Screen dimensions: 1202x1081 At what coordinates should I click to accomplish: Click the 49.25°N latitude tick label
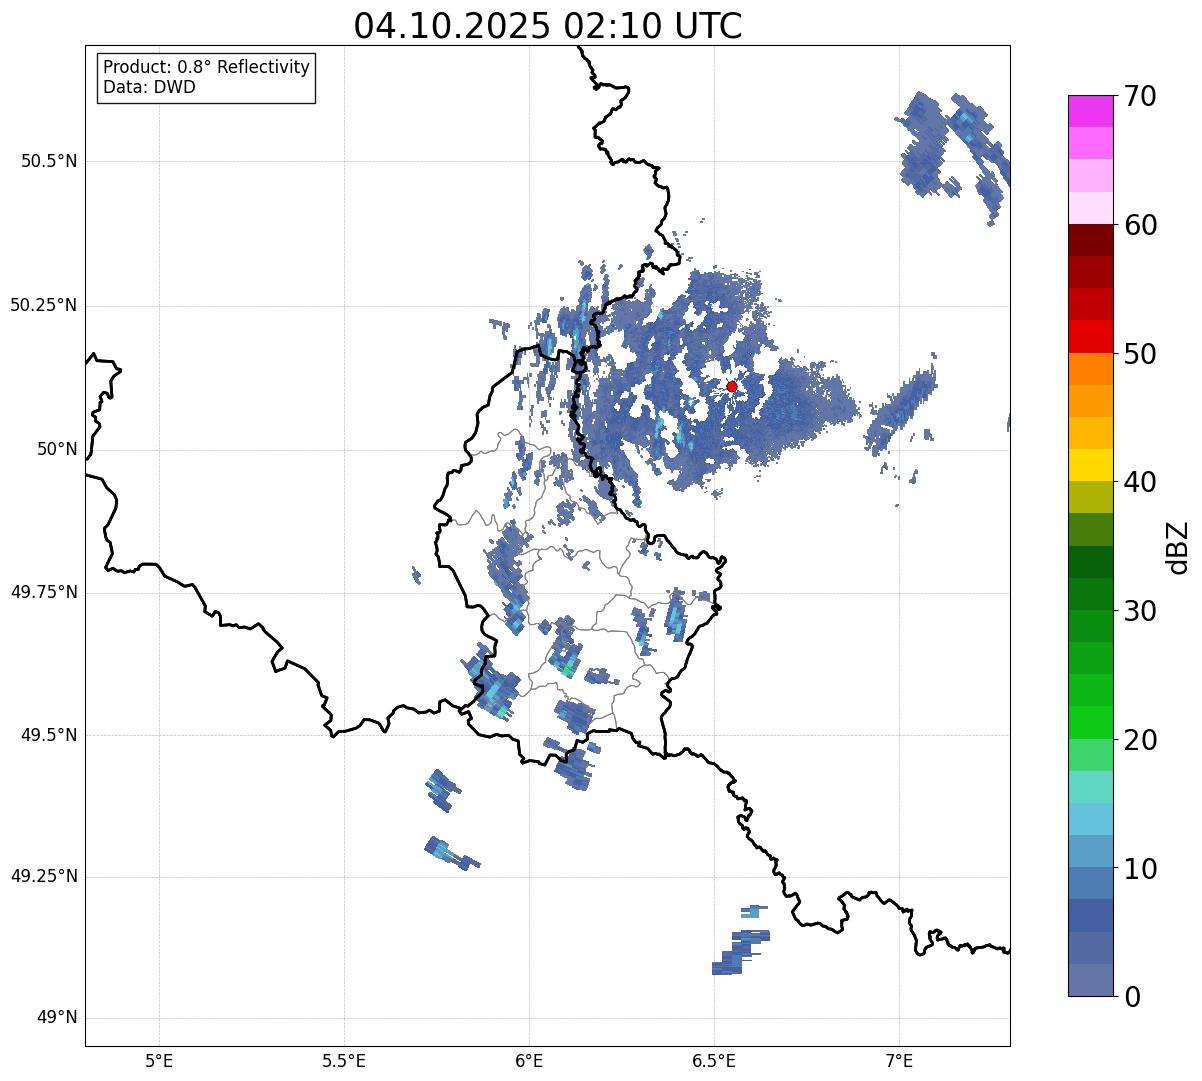click(44, 877)
